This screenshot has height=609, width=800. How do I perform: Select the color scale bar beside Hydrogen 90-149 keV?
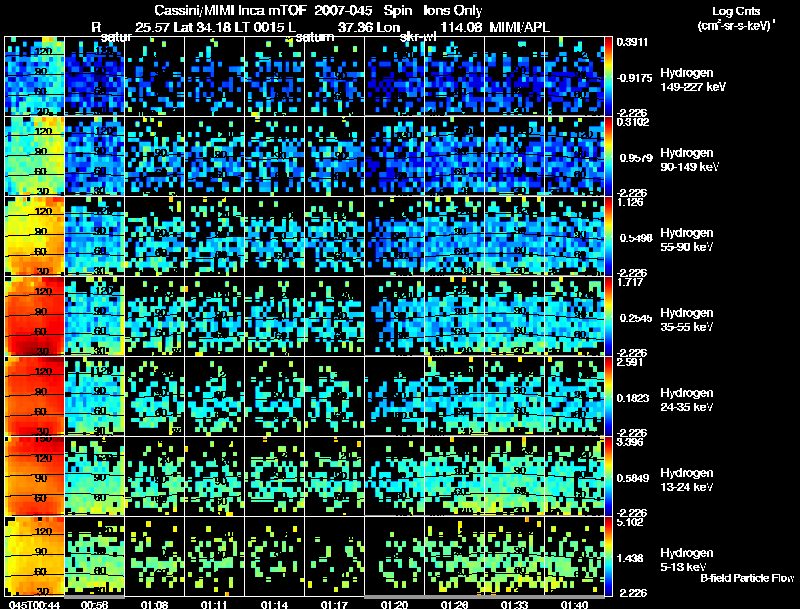point(608,156)
